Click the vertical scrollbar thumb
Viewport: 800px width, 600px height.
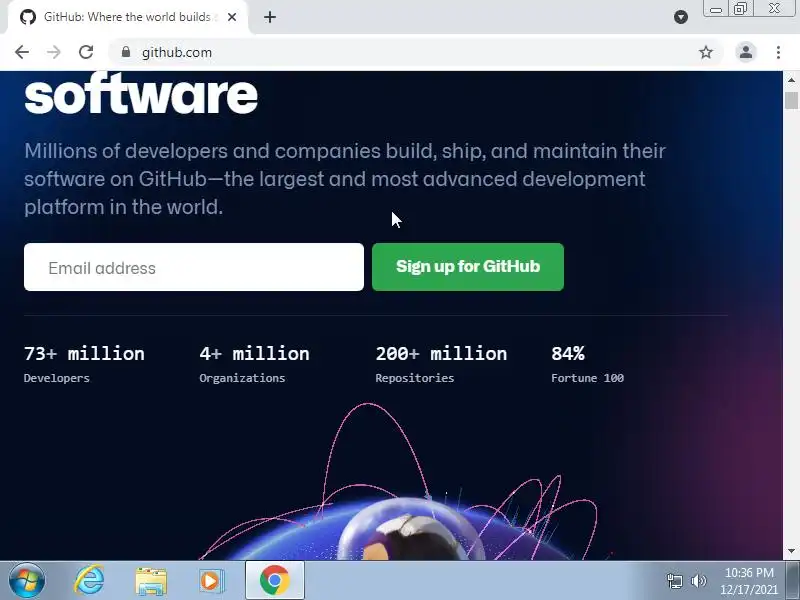click(x=791, y=100)
